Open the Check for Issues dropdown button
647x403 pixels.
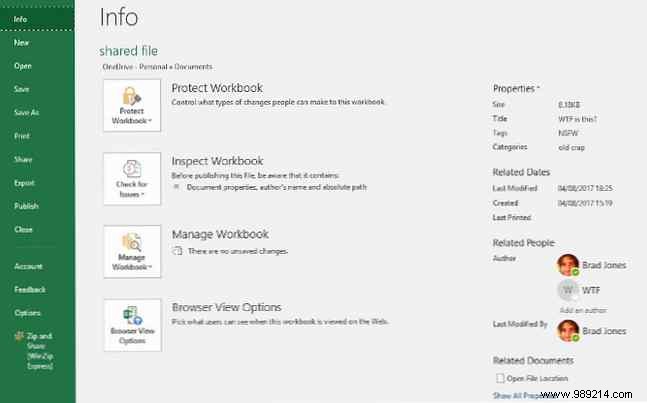pos(132,179)
